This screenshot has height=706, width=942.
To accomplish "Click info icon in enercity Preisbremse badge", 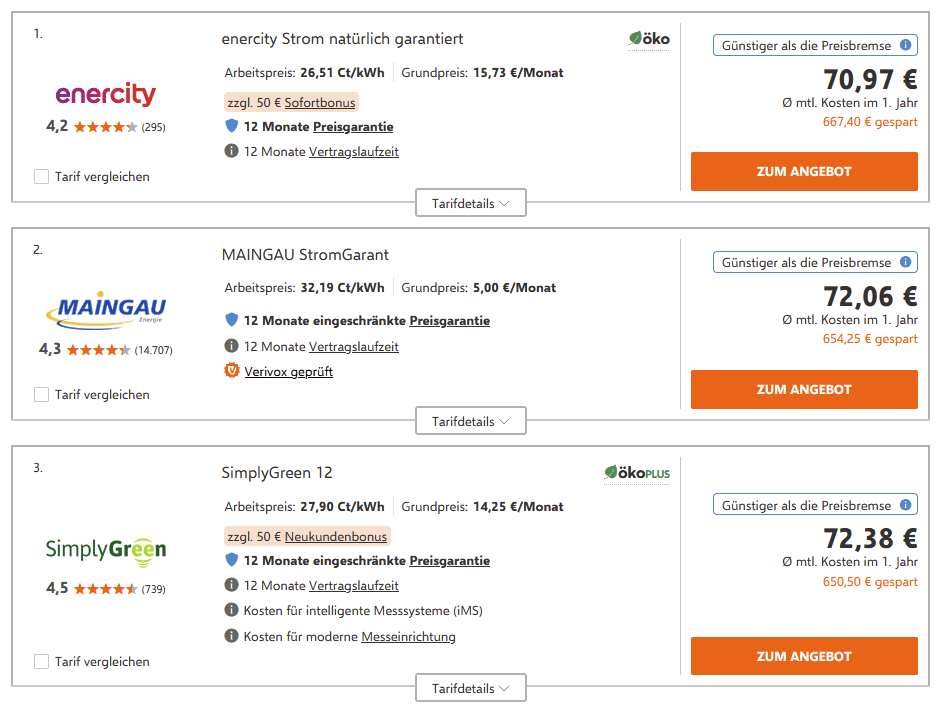I will (x=905, y=45).
